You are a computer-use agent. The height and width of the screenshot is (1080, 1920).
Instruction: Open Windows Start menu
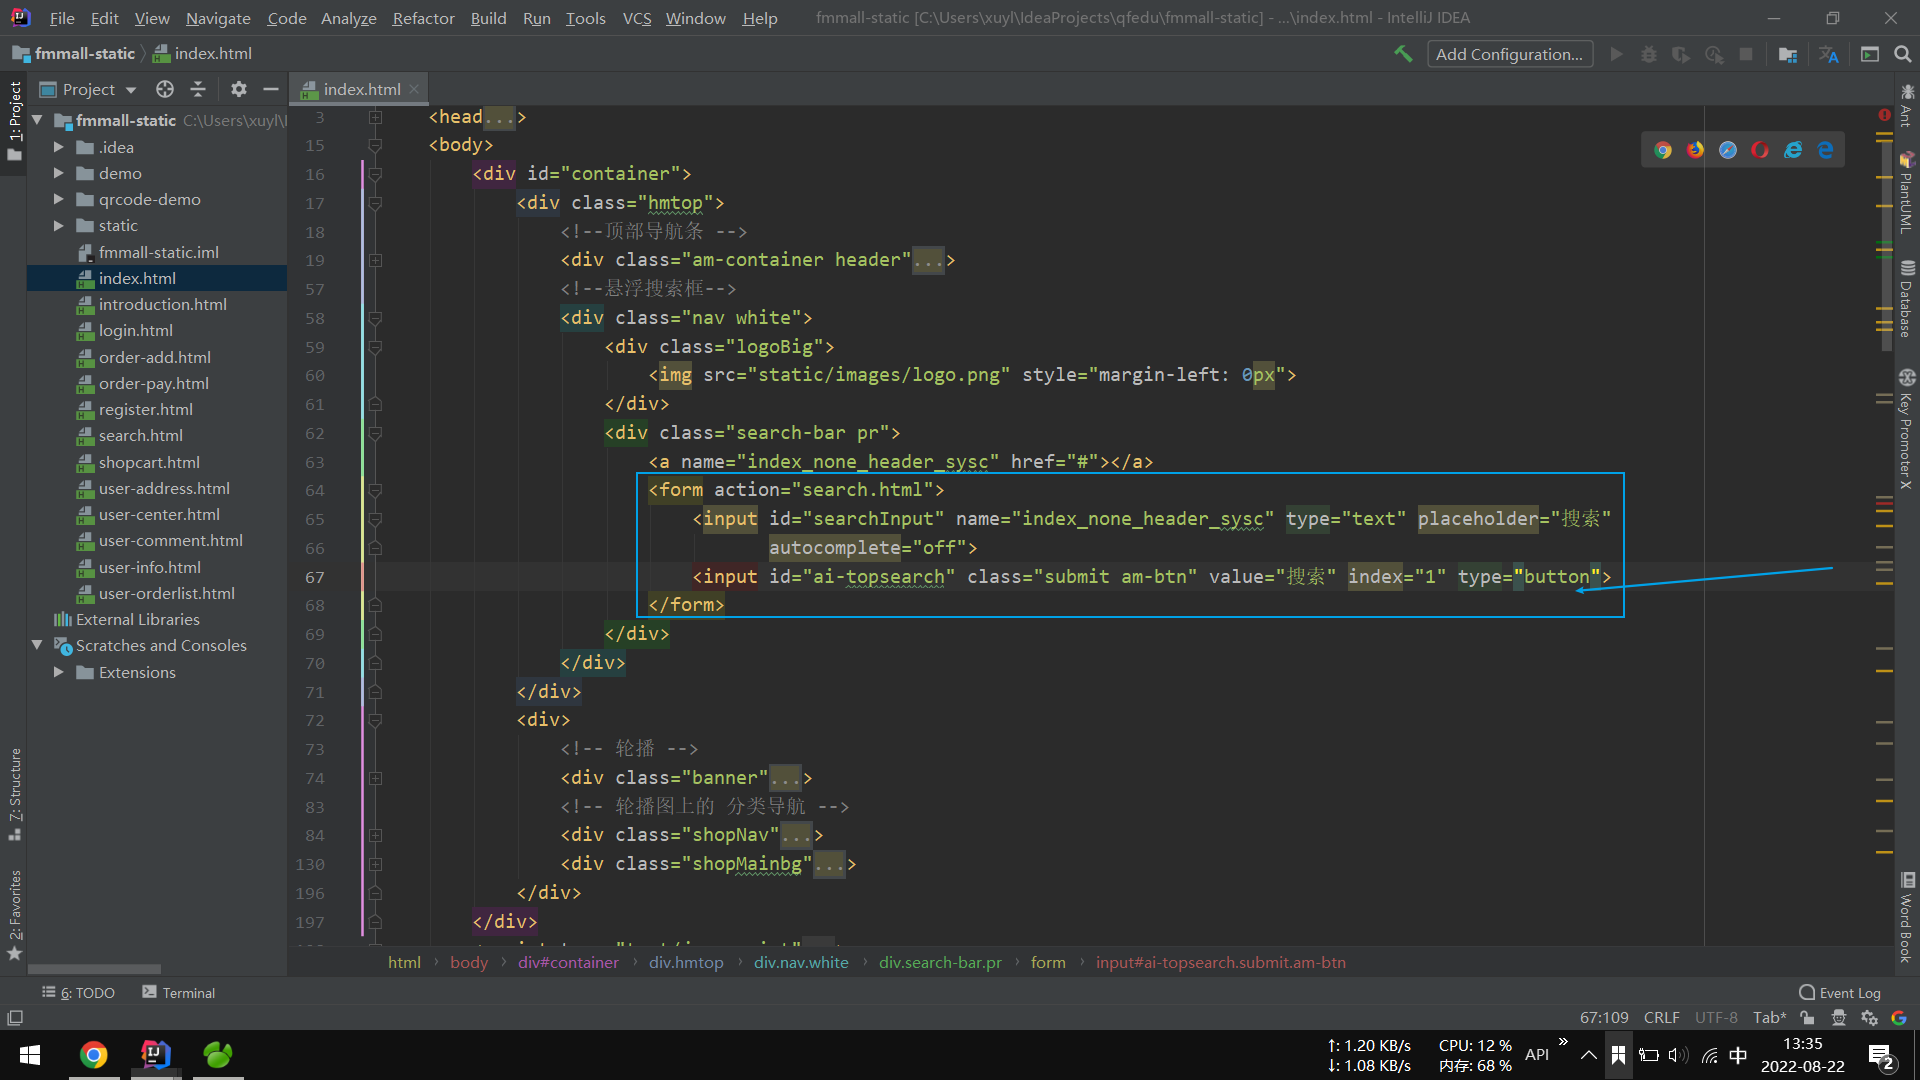[x=30, y=1055]
